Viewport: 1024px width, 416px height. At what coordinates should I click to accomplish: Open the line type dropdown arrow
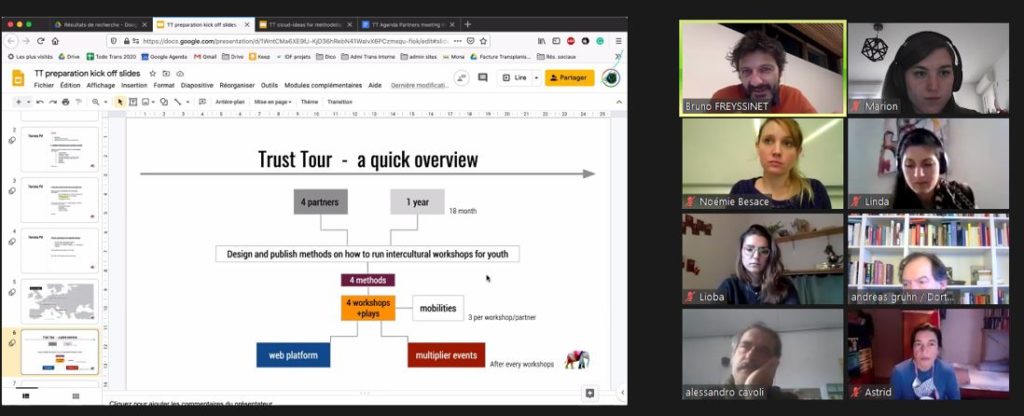pos(187,102)
